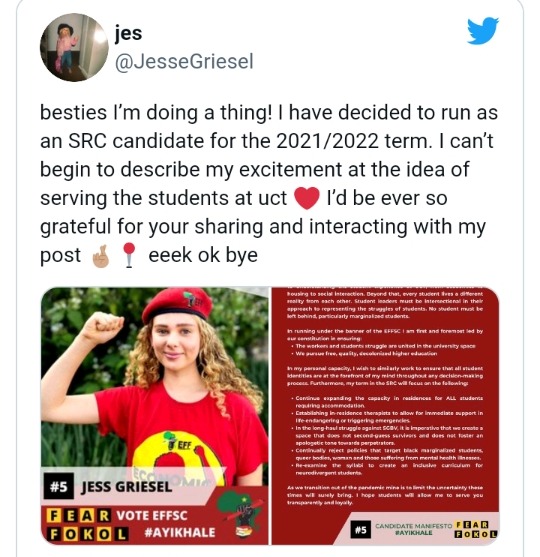Screen dimensions: 540x557
Task: Click the blue Twitter bird logo
Action: tap(482, 31)
